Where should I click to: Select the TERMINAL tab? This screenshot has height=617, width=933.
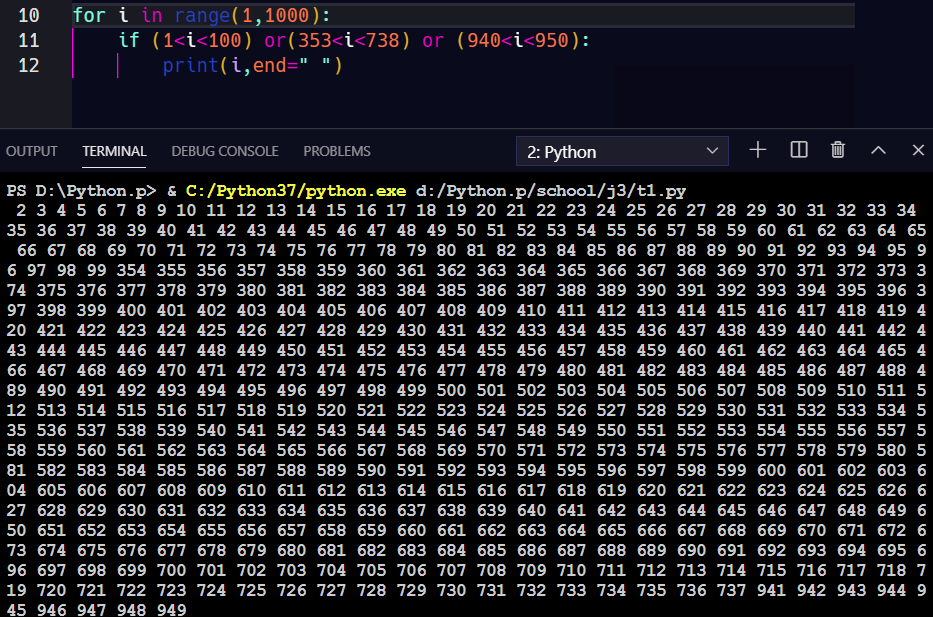tap(114, 151)
